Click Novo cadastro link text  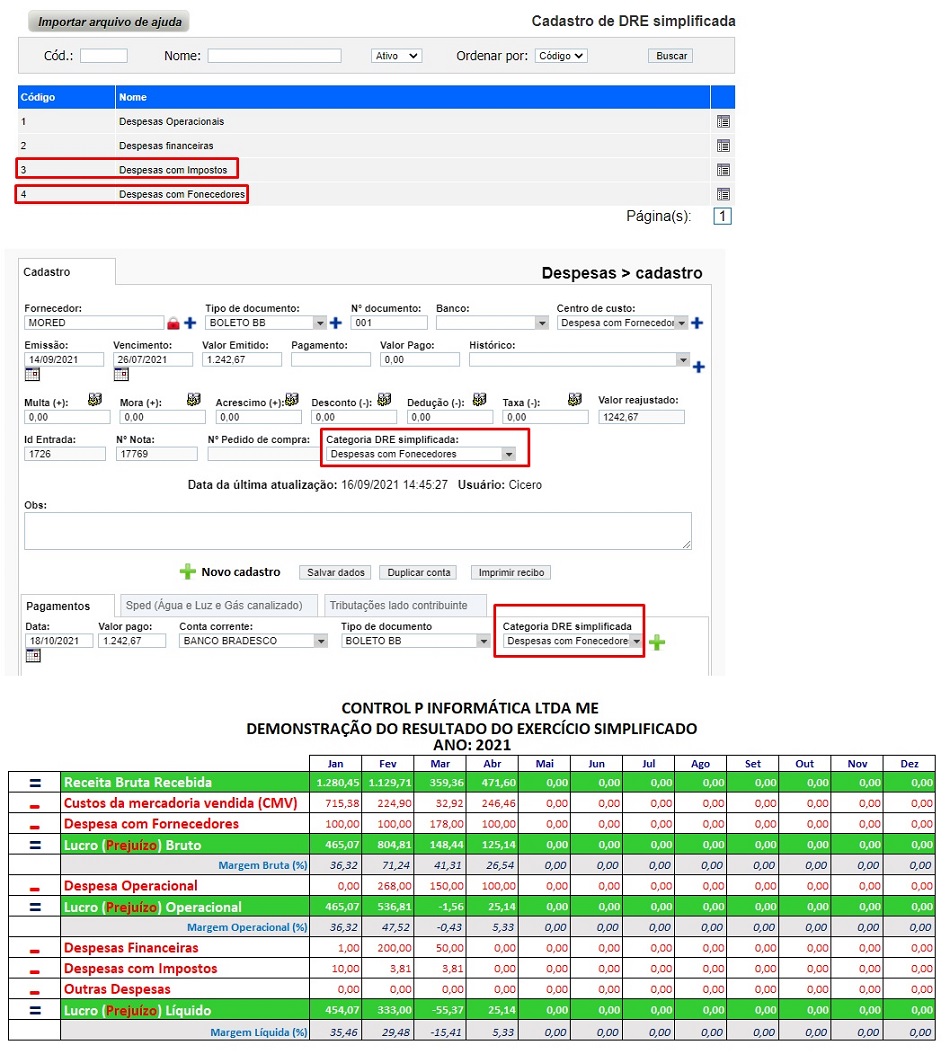pyautogui.click(x=241, y=572)
